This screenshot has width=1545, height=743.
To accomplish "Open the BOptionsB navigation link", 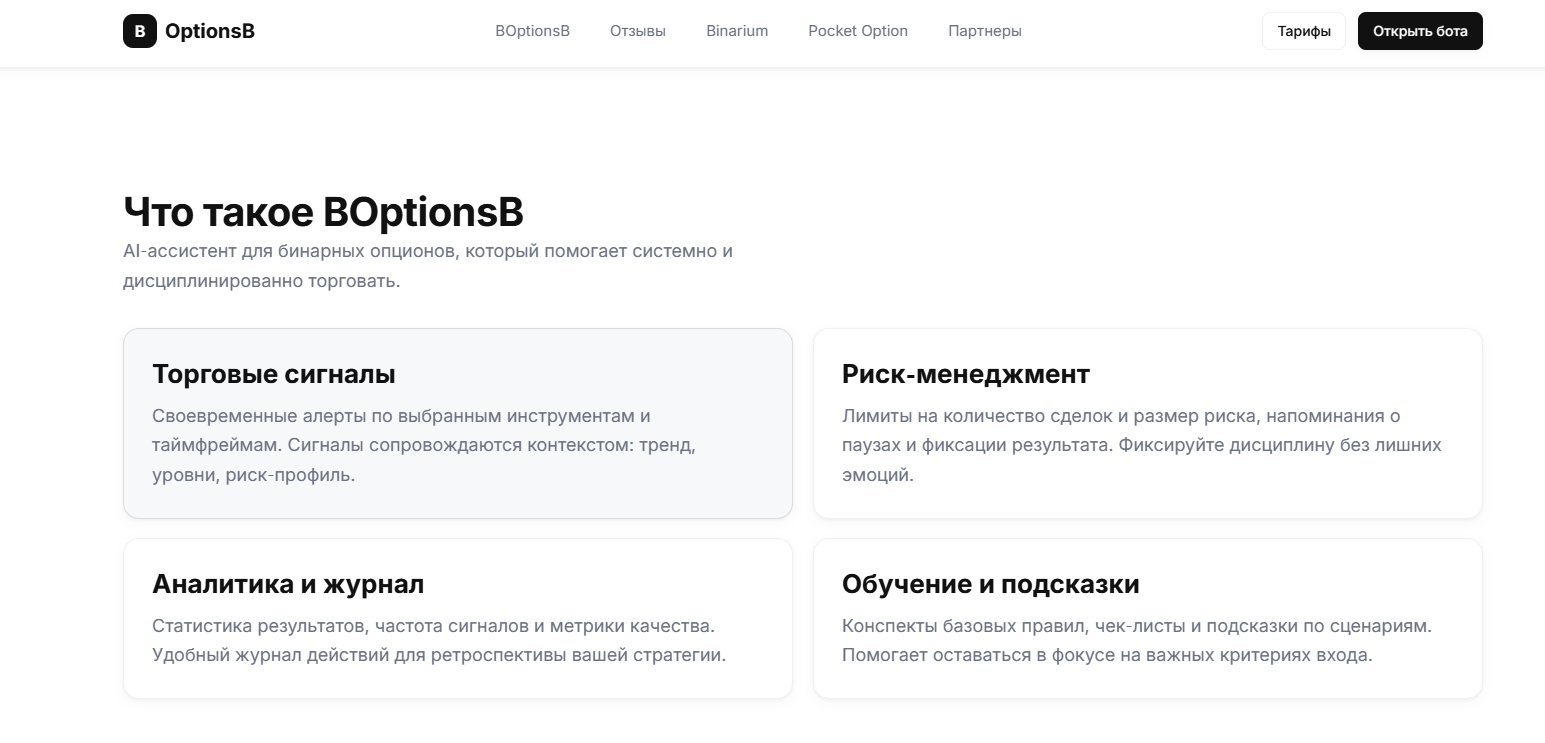I will [x=532, y=31].
